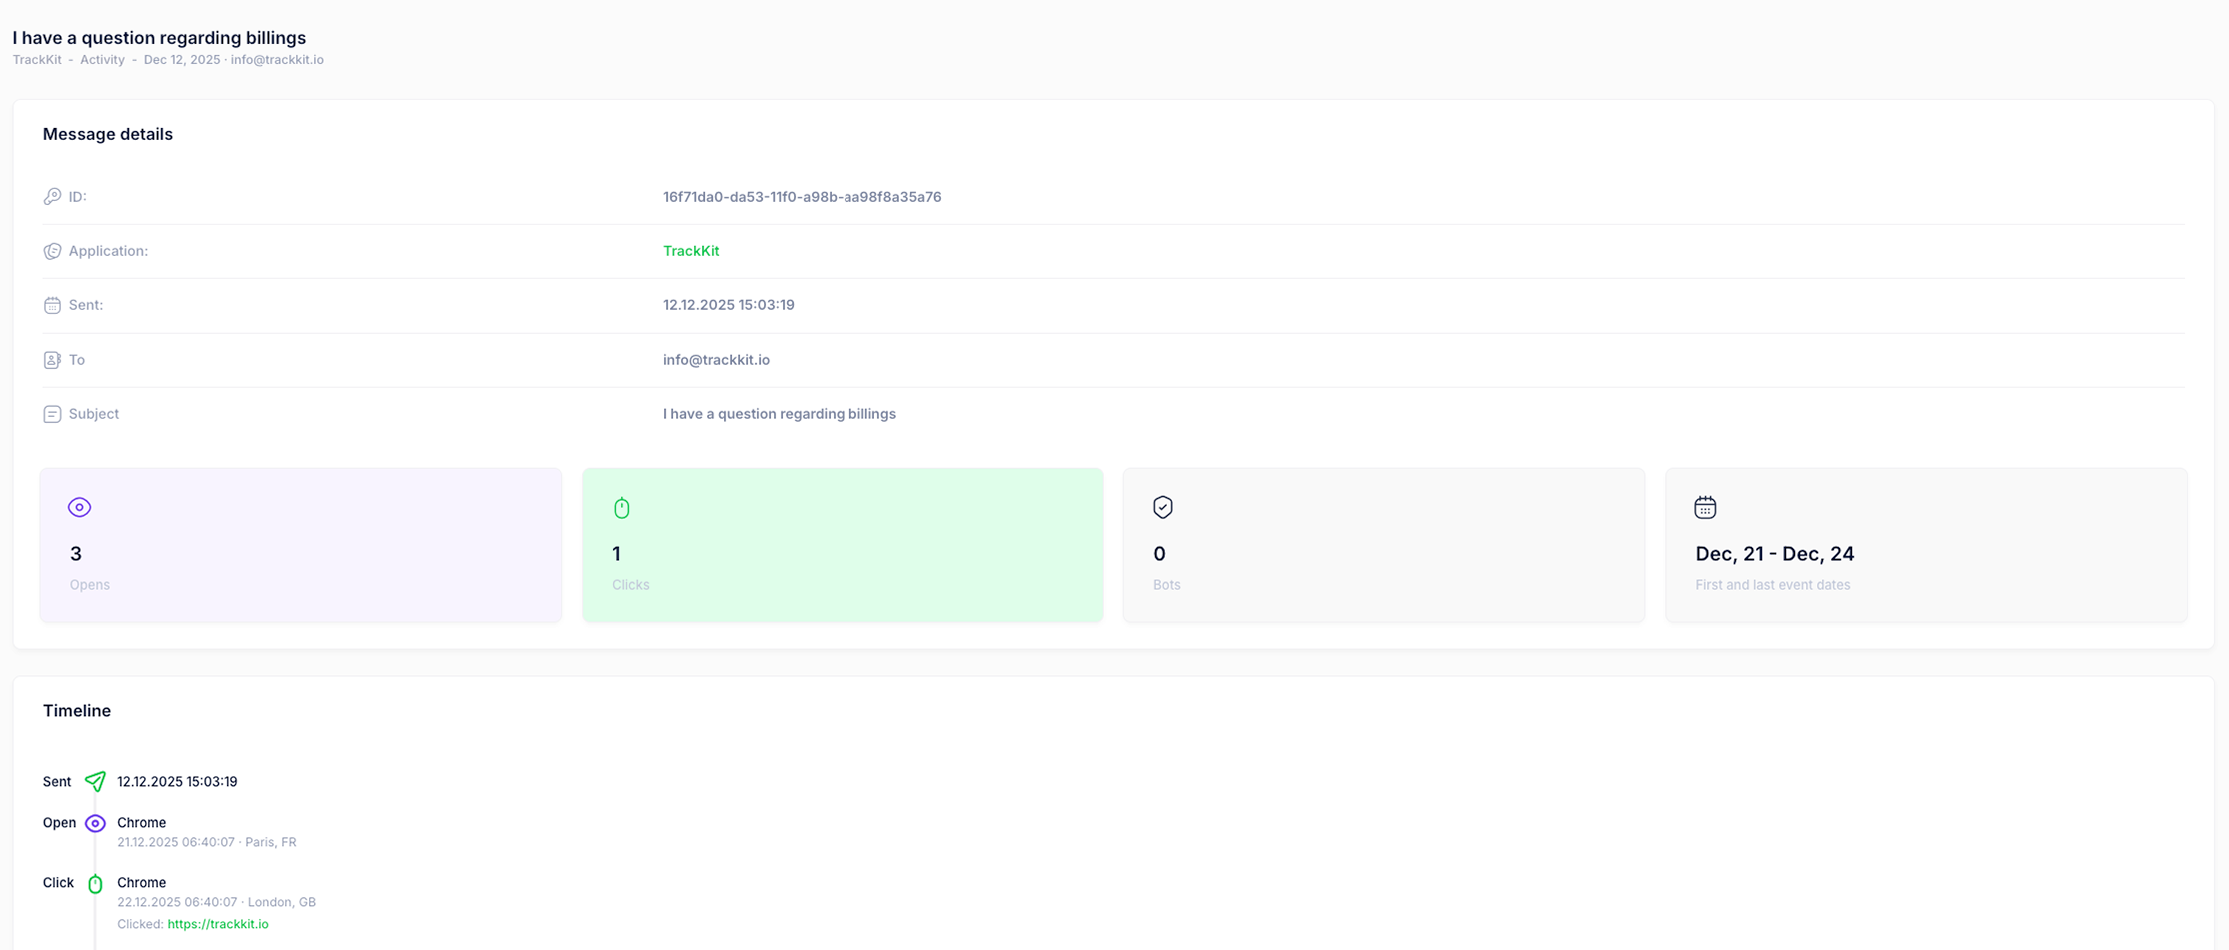Viewport: 2229px width, 950px height.
Task: Click the calendar icon beside Sent
Action: click(52, 305)
